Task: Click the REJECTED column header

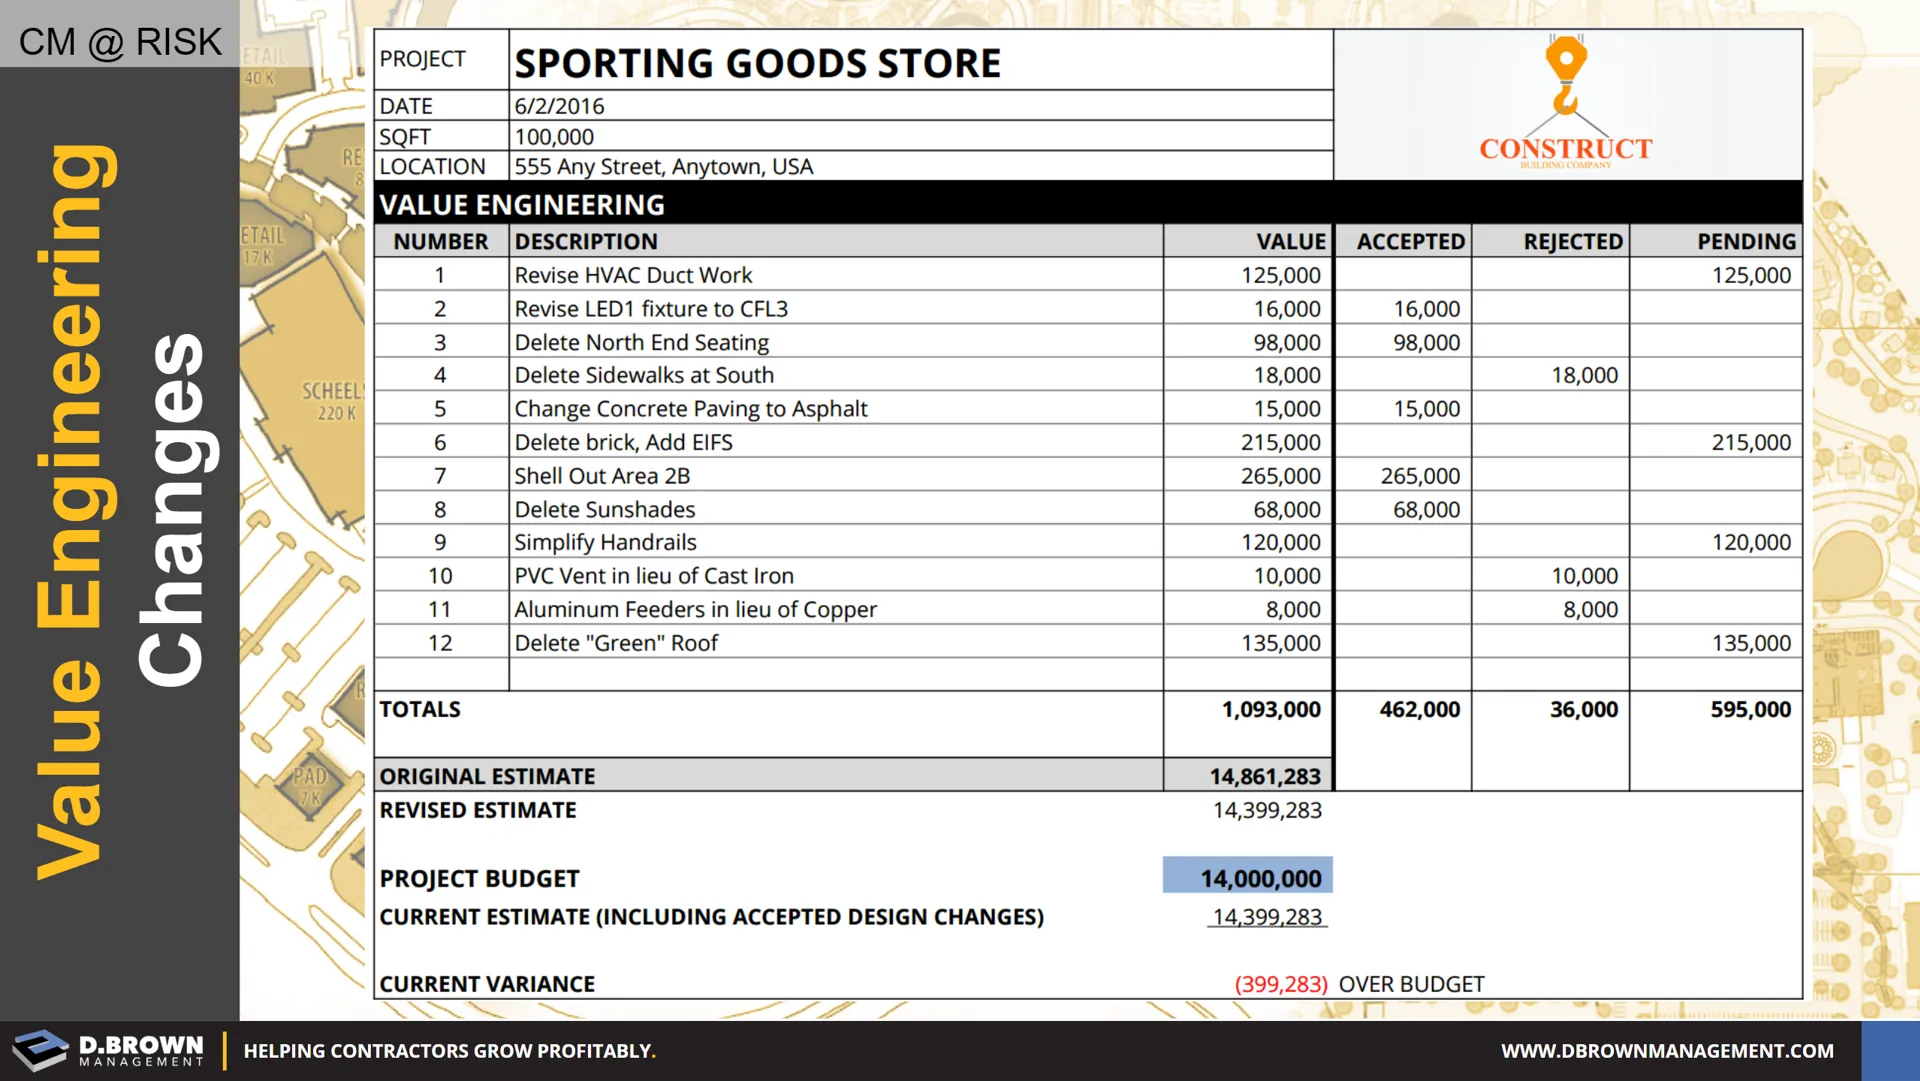Action: 1572,242
